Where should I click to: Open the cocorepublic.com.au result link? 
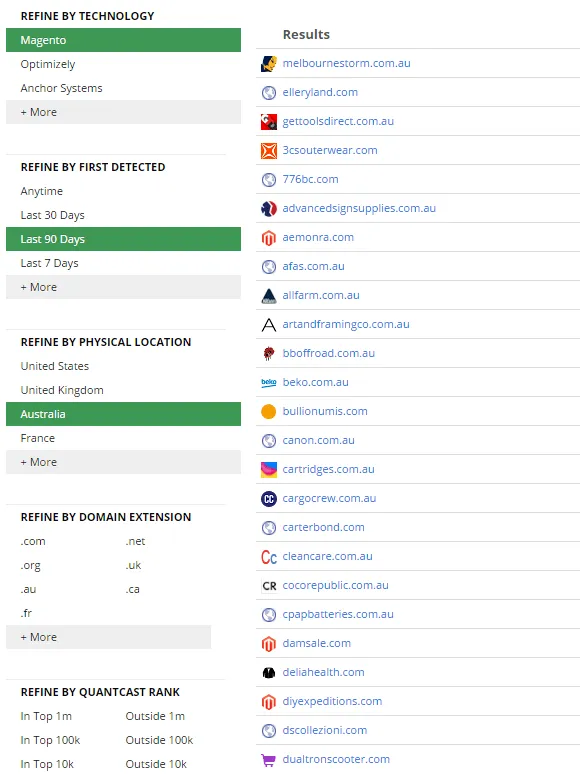point(335,585)
